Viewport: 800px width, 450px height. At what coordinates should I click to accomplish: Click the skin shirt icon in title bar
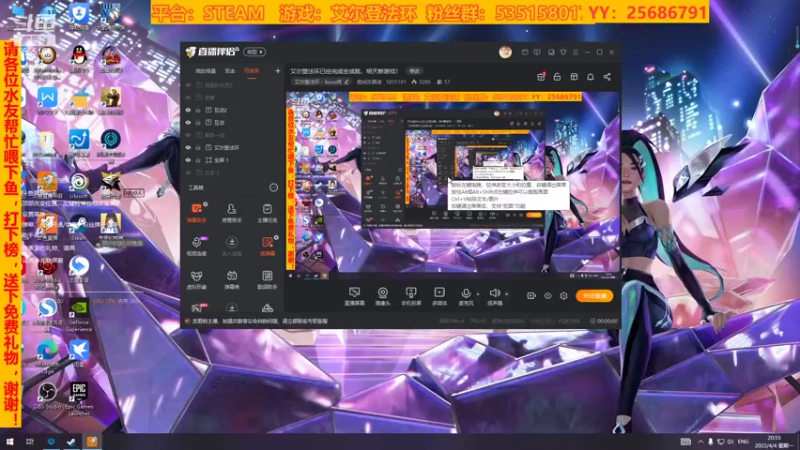563,52
